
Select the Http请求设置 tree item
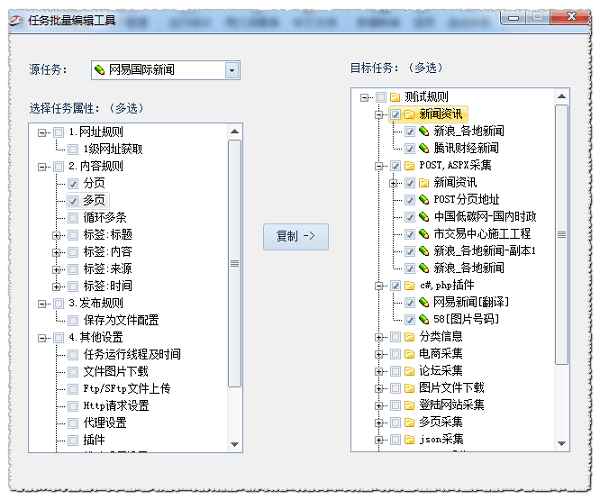tap(115, 405)
